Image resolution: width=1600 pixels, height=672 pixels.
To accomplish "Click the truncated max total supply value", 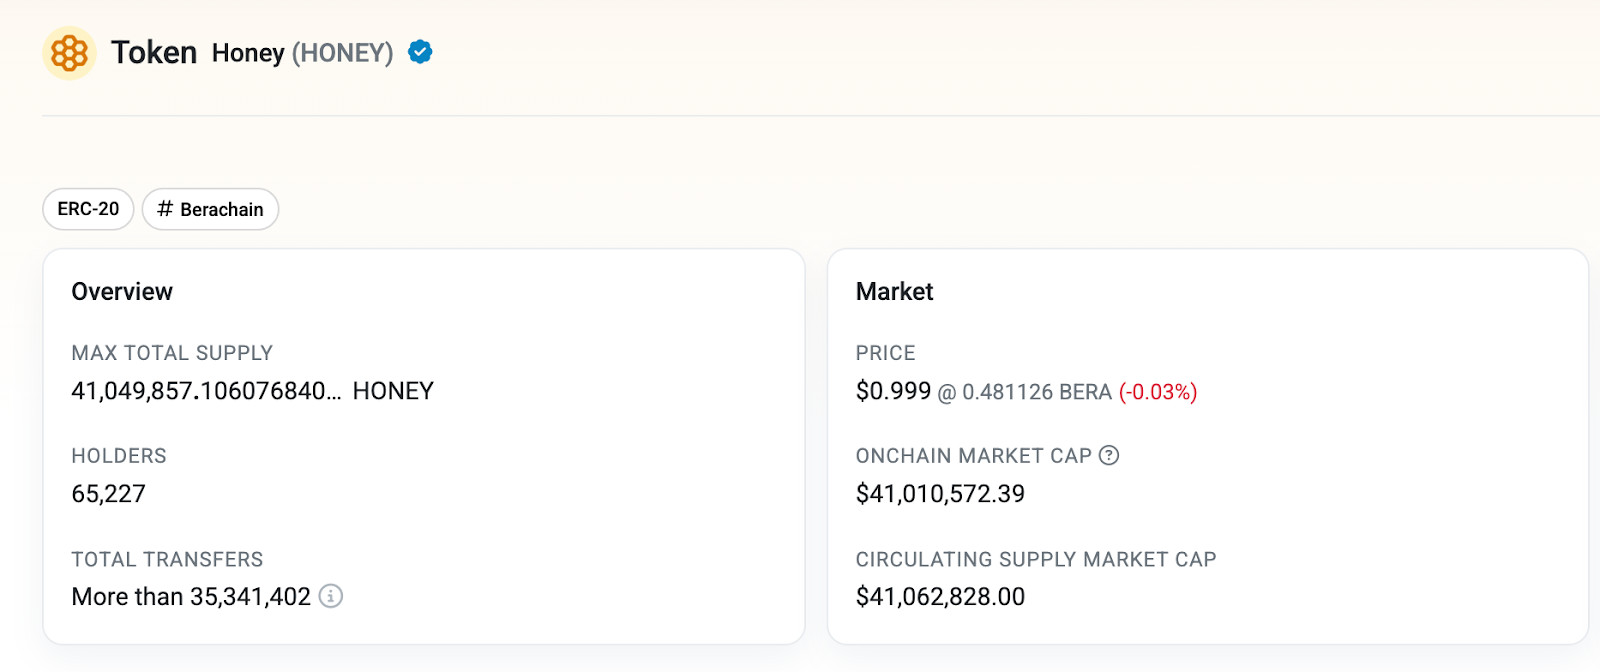I will pos(205,391).
